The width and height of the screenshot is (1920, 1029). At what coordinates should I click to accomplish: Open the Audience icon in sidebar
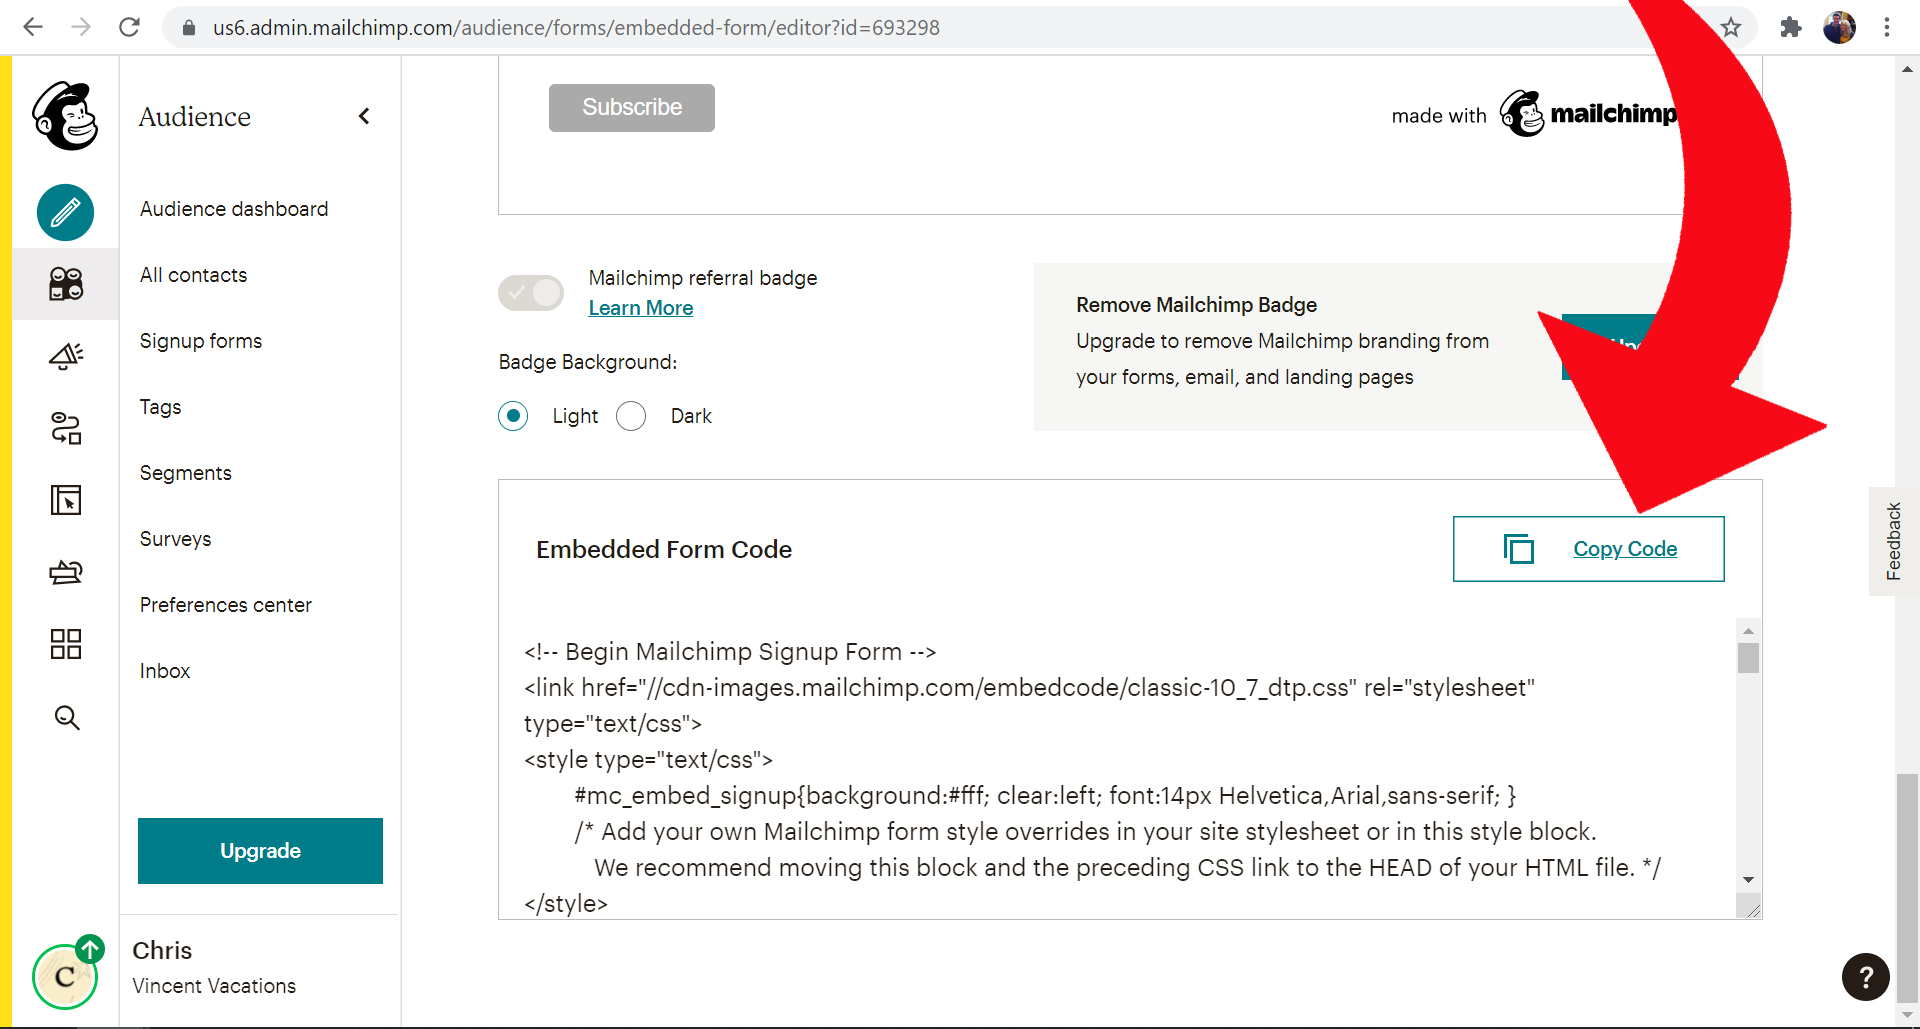(x=66, y=284)
